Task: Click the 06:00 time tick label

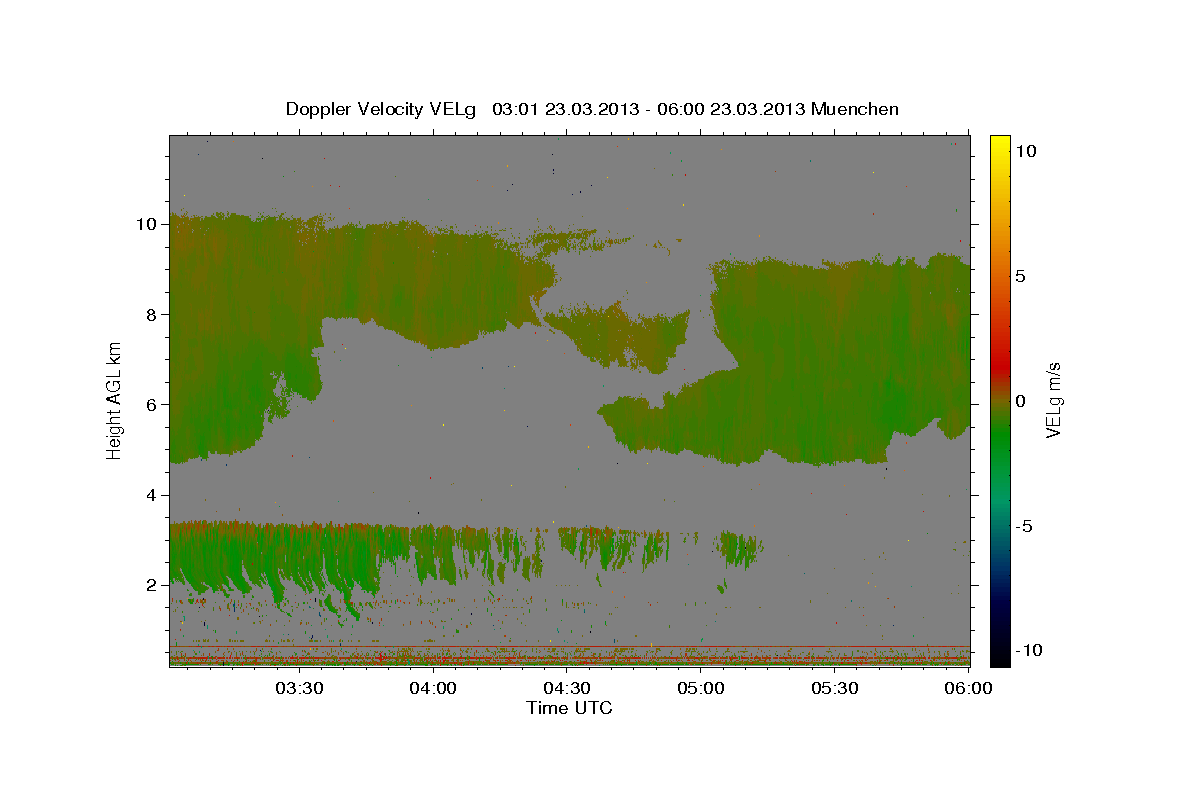Action: [x=969, y=688]
